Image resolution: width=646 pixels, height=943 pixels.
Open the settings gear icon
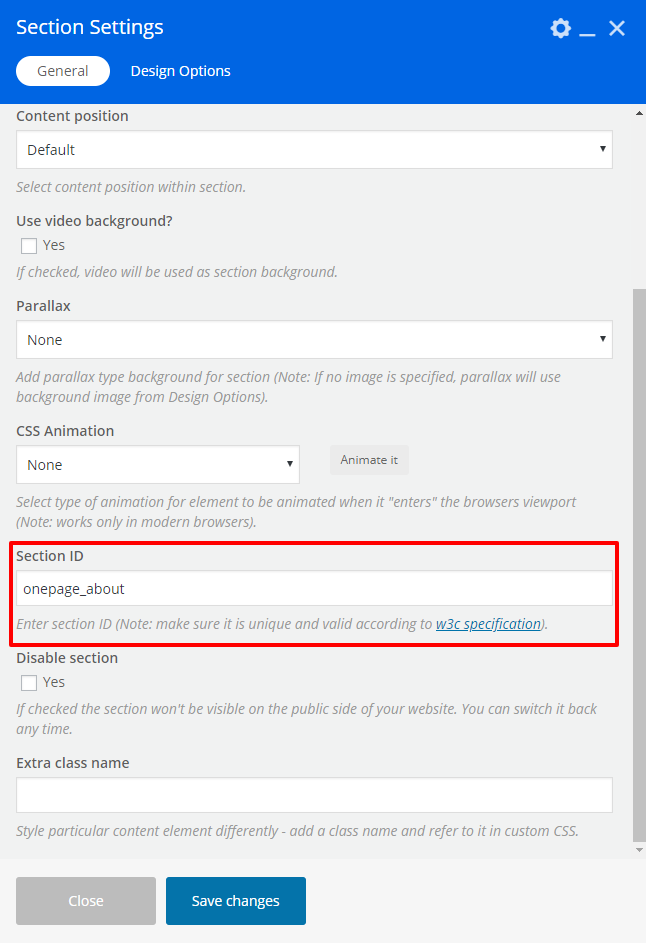[561, 28]
